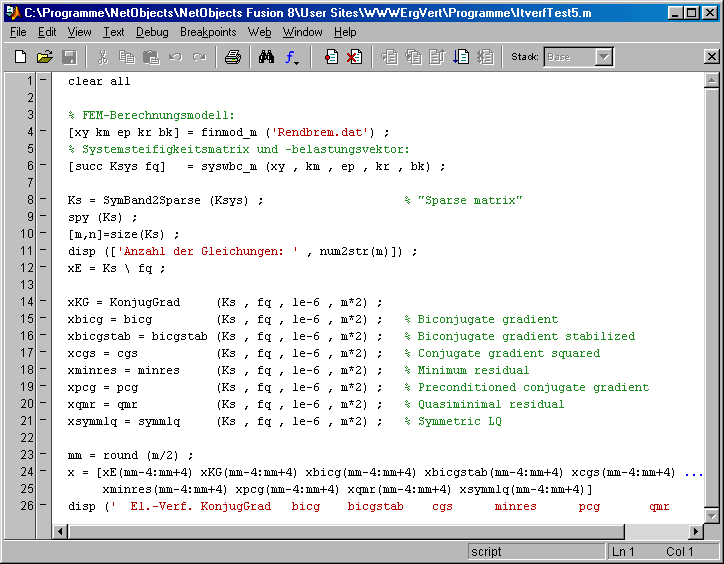Open the Edit menu
This screenshot has width=724, height=564.
[47, 32]
